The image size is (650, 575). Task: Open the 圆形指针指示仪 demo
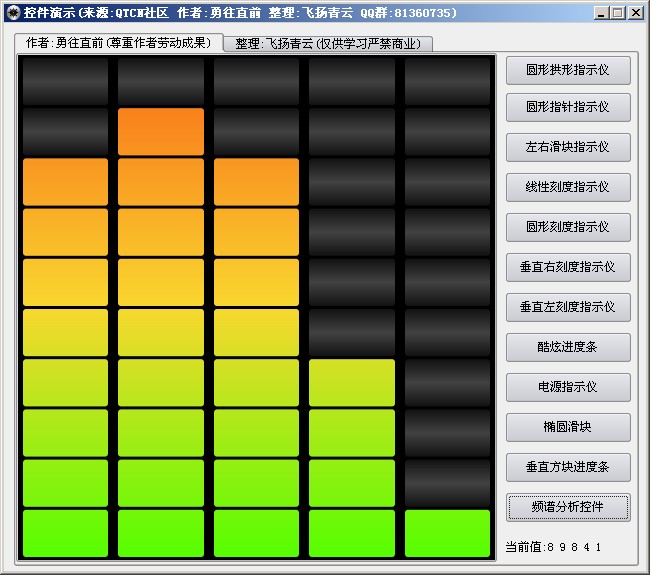pos(568,107)
